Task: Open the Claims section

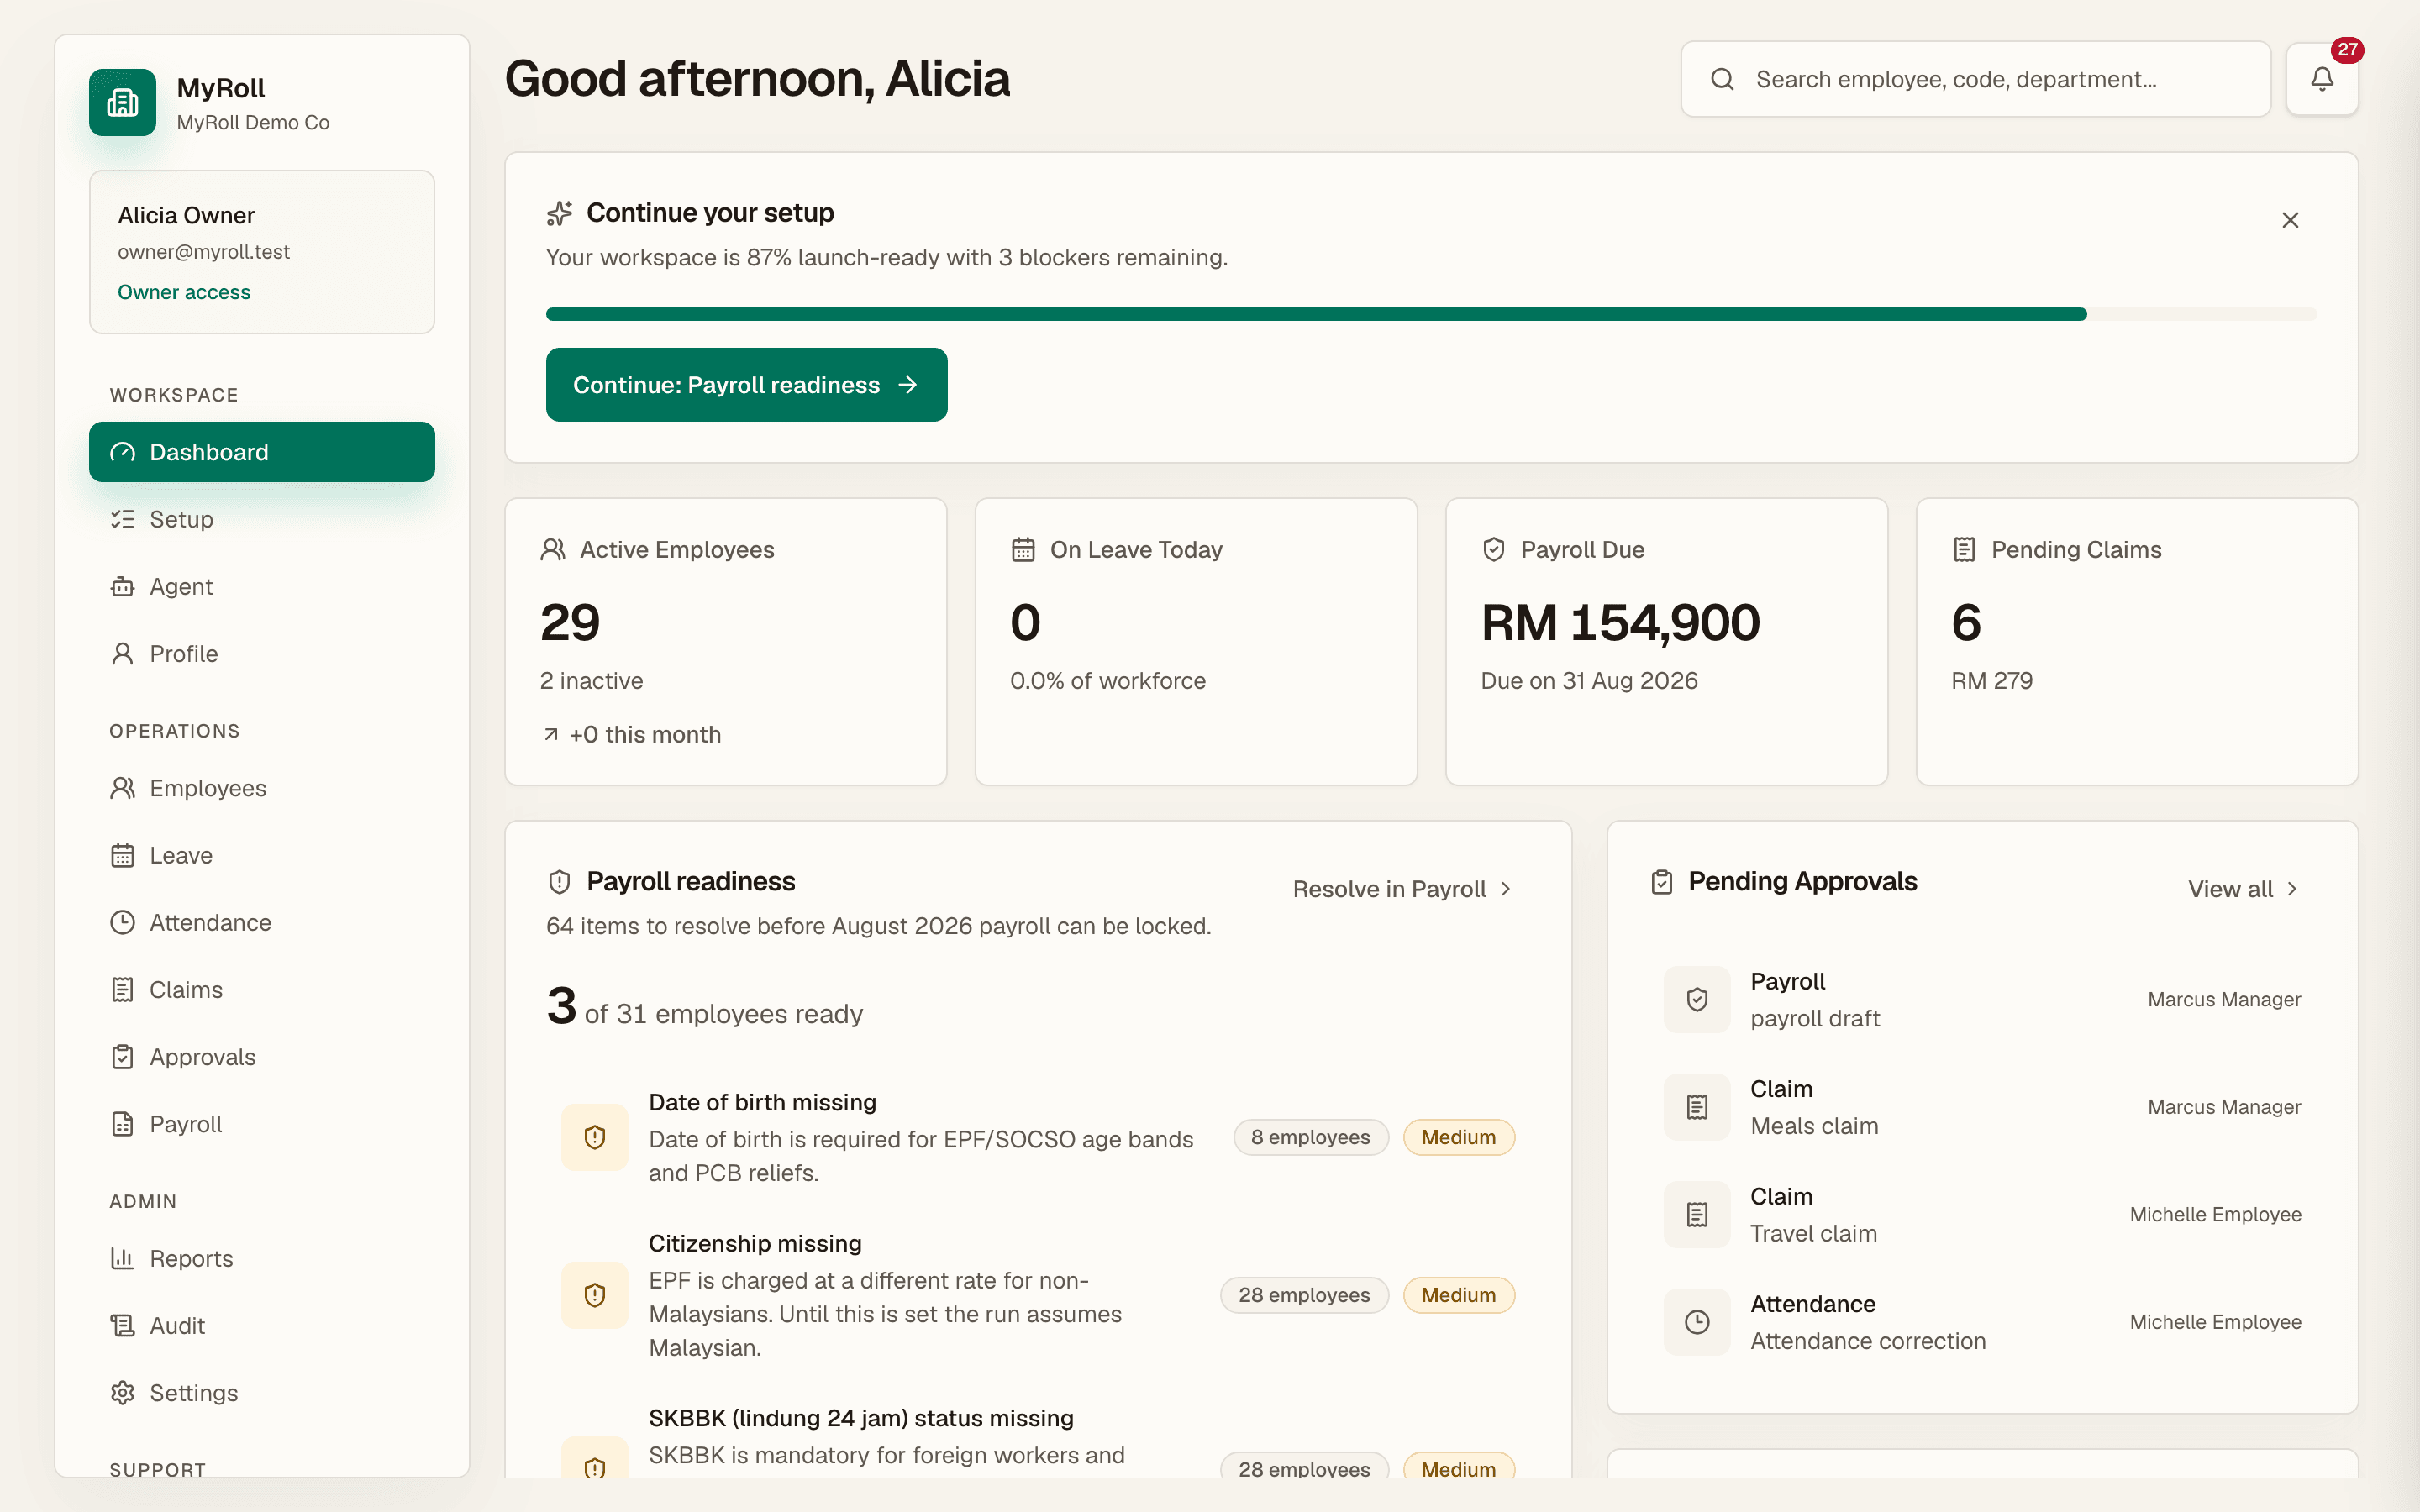Action: tap(262, 990)
